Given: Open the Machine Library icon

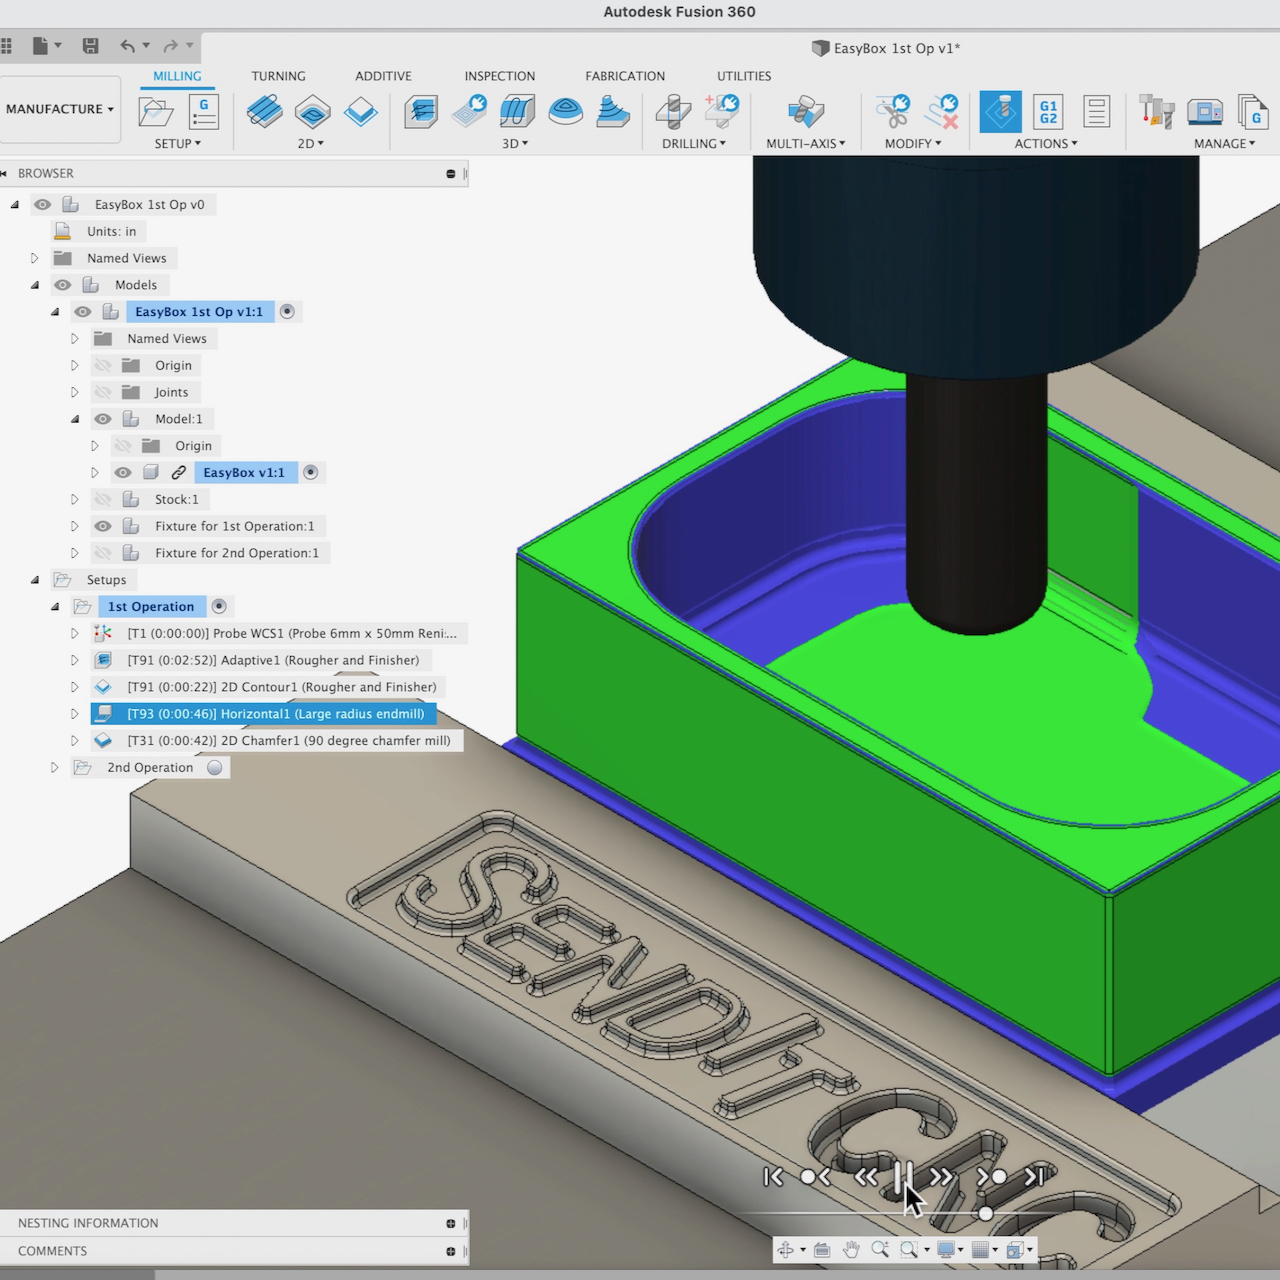Looking at the screenshot, I should point(1205,112).
